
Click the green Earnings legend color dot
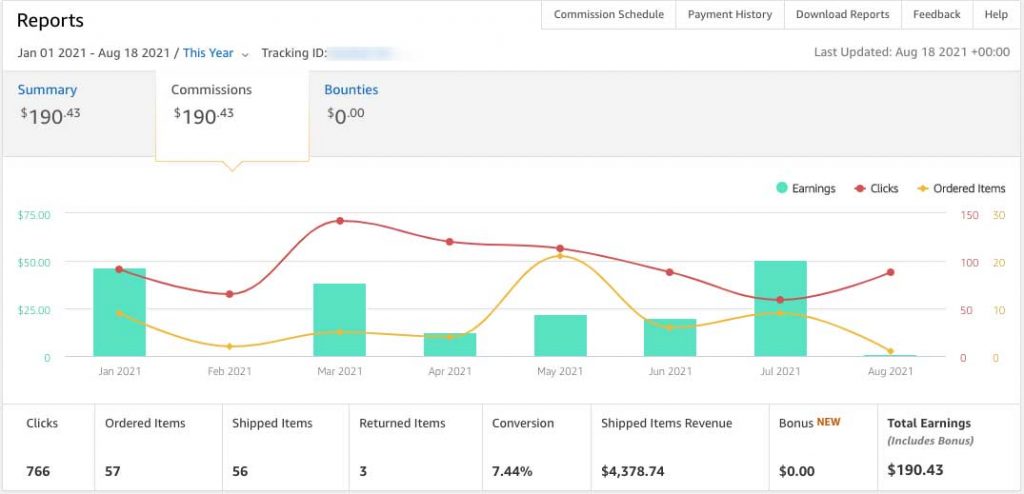tap(781, 188)
